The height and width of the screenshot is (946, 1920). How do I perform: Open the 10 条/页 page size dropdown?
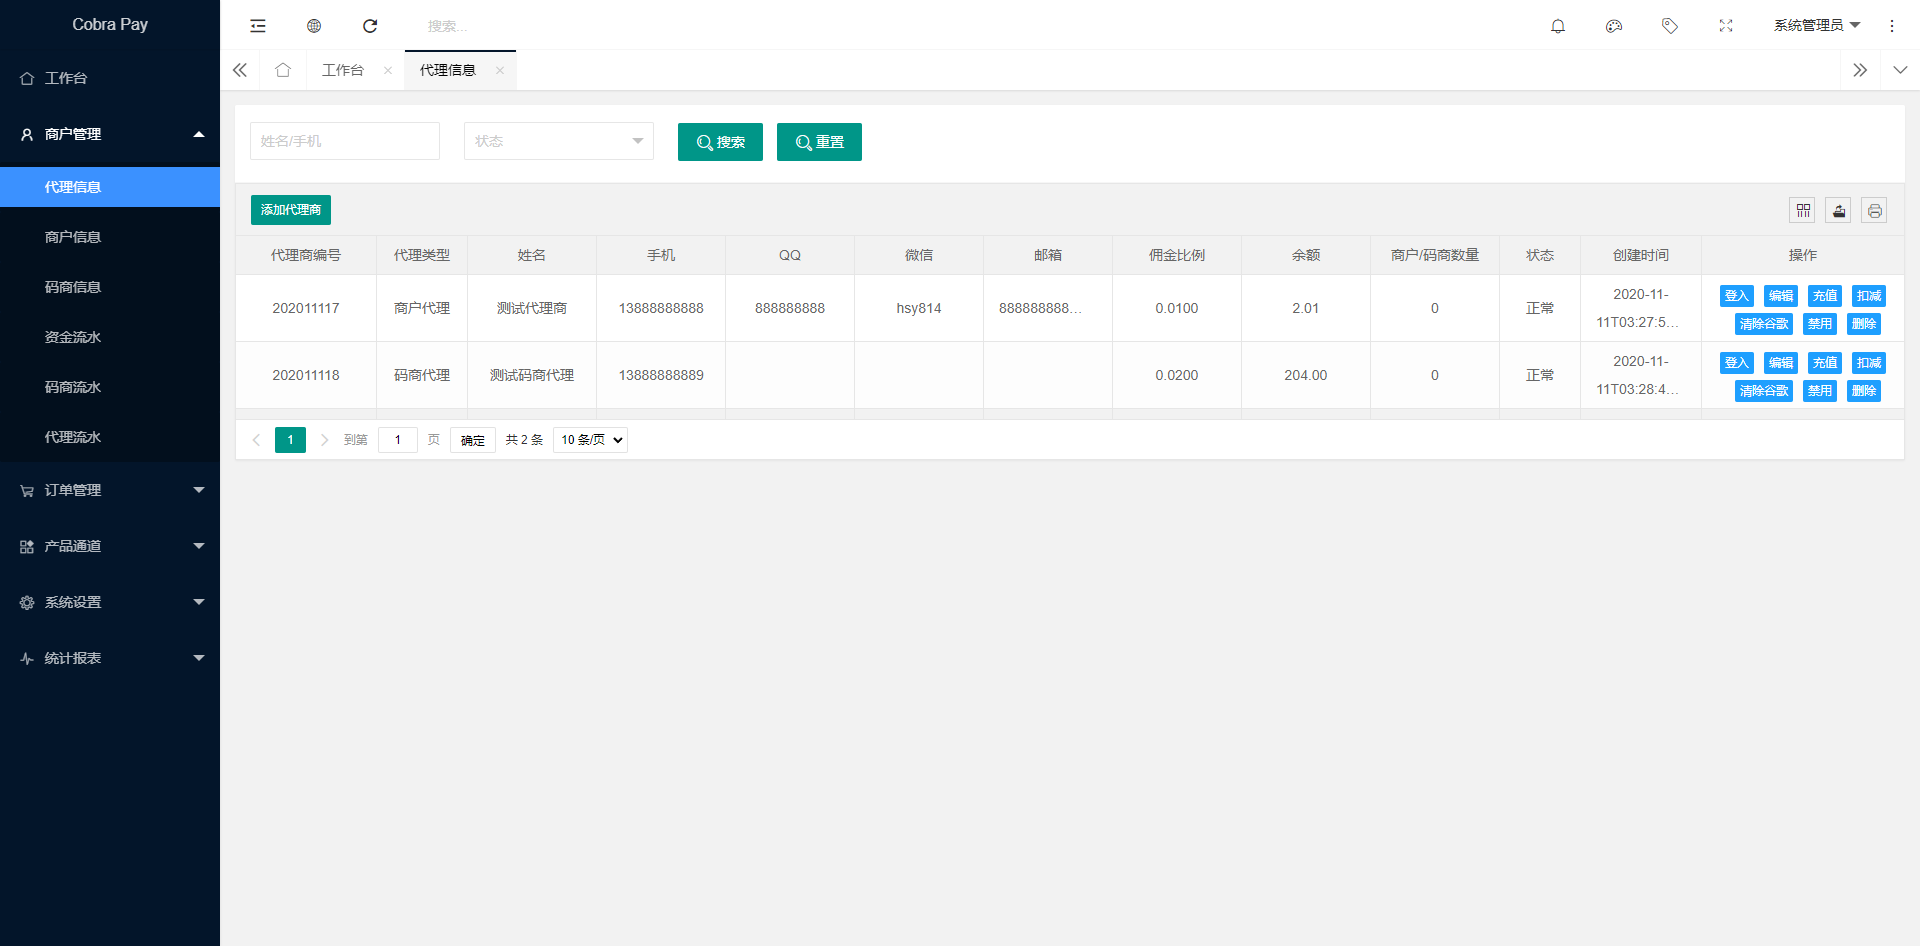(x=590, y=440)
